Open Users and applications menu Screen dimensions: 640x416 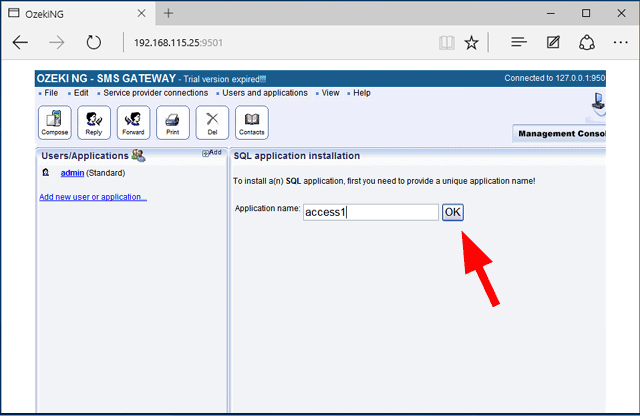(x=265, y=93)
